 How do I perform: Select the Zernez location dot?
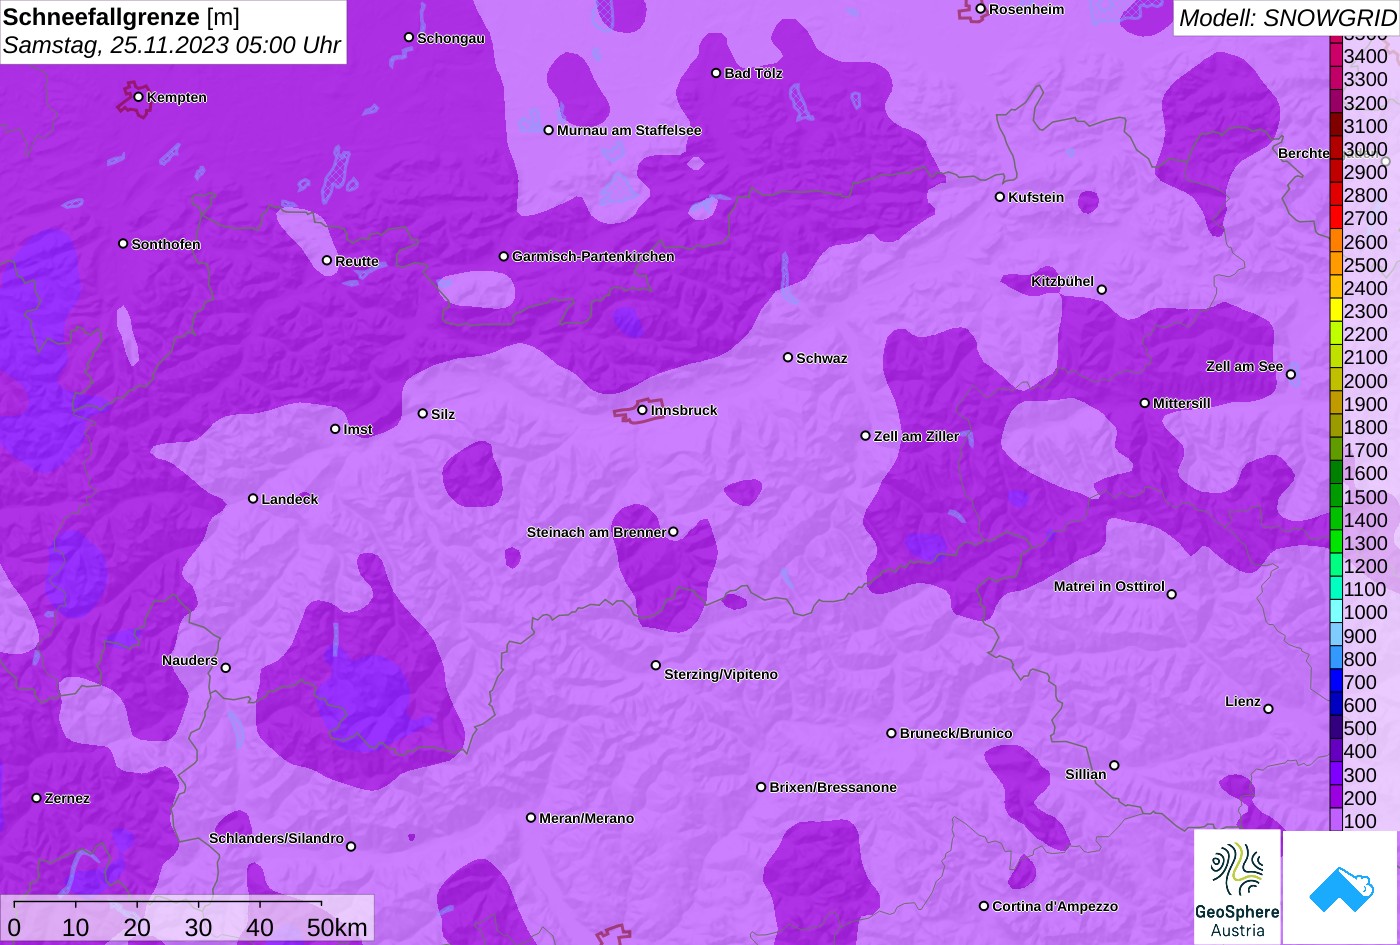pos(37,798)
